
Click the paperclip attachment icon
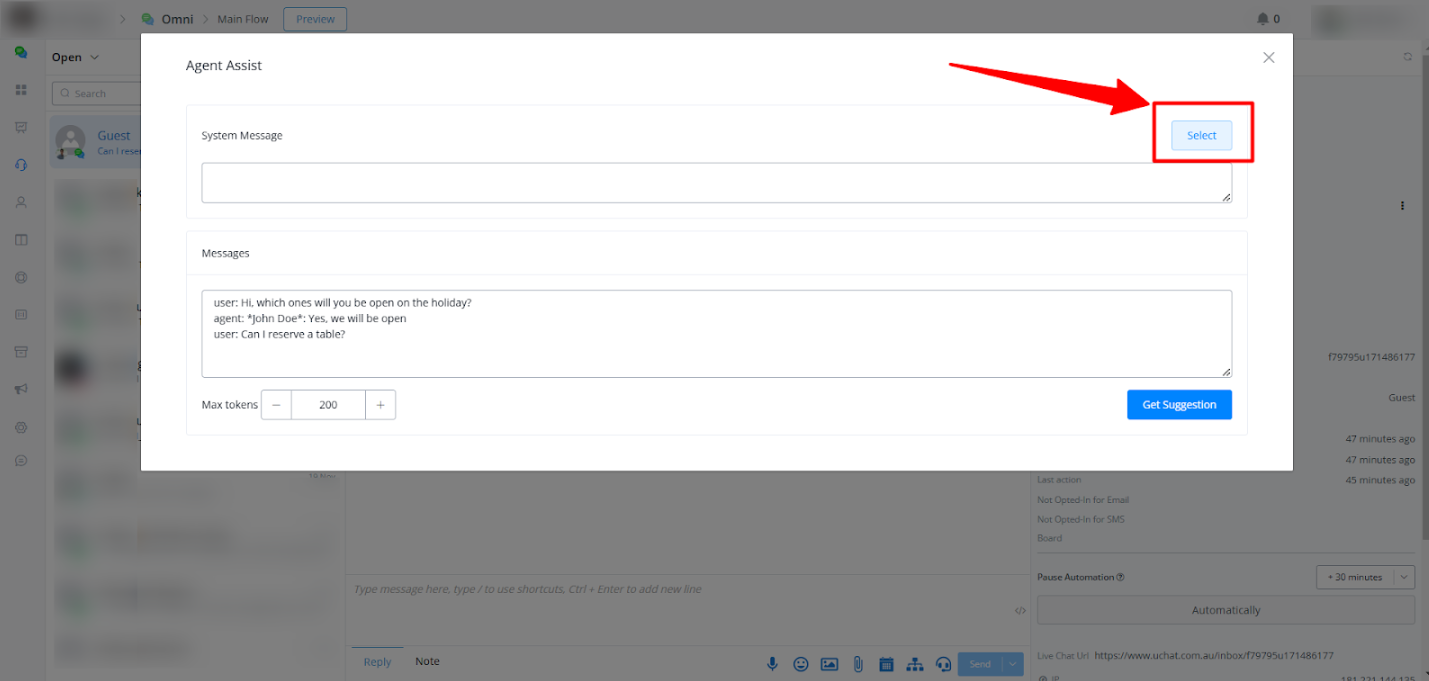click(x=857, y=664)
